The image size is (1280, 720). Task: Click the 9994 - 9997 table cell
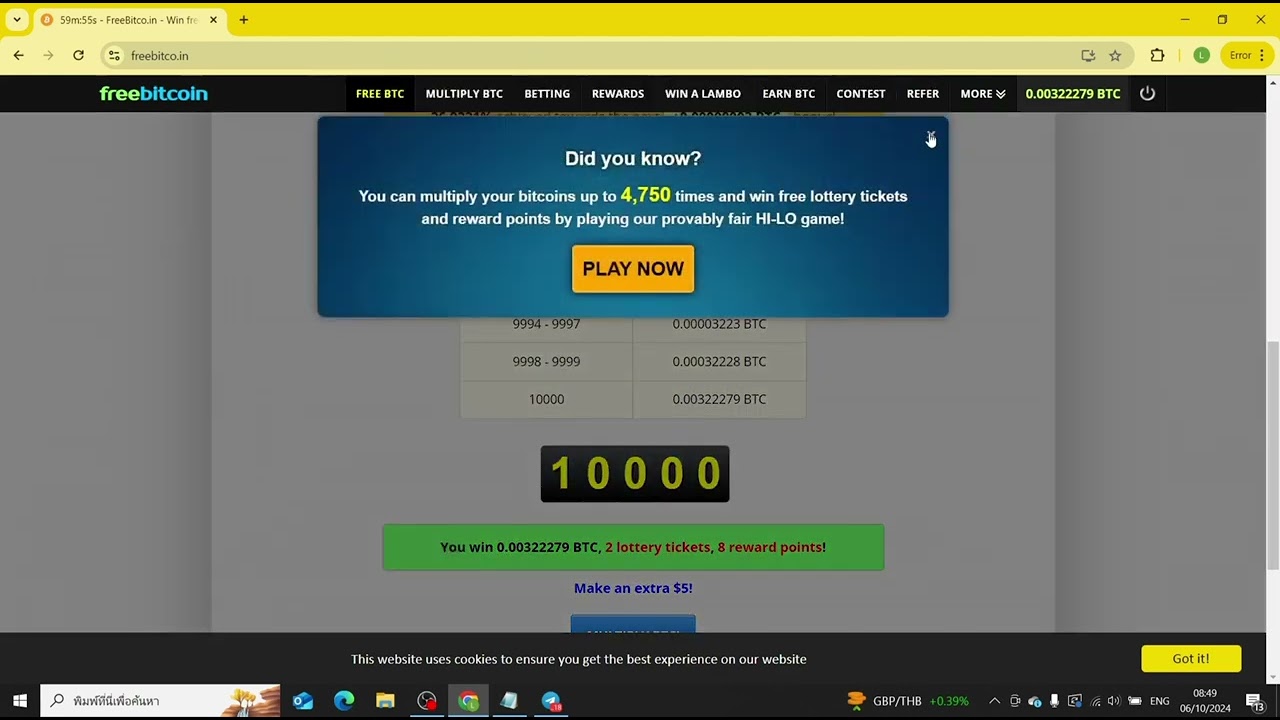click(x=546, y=324)
